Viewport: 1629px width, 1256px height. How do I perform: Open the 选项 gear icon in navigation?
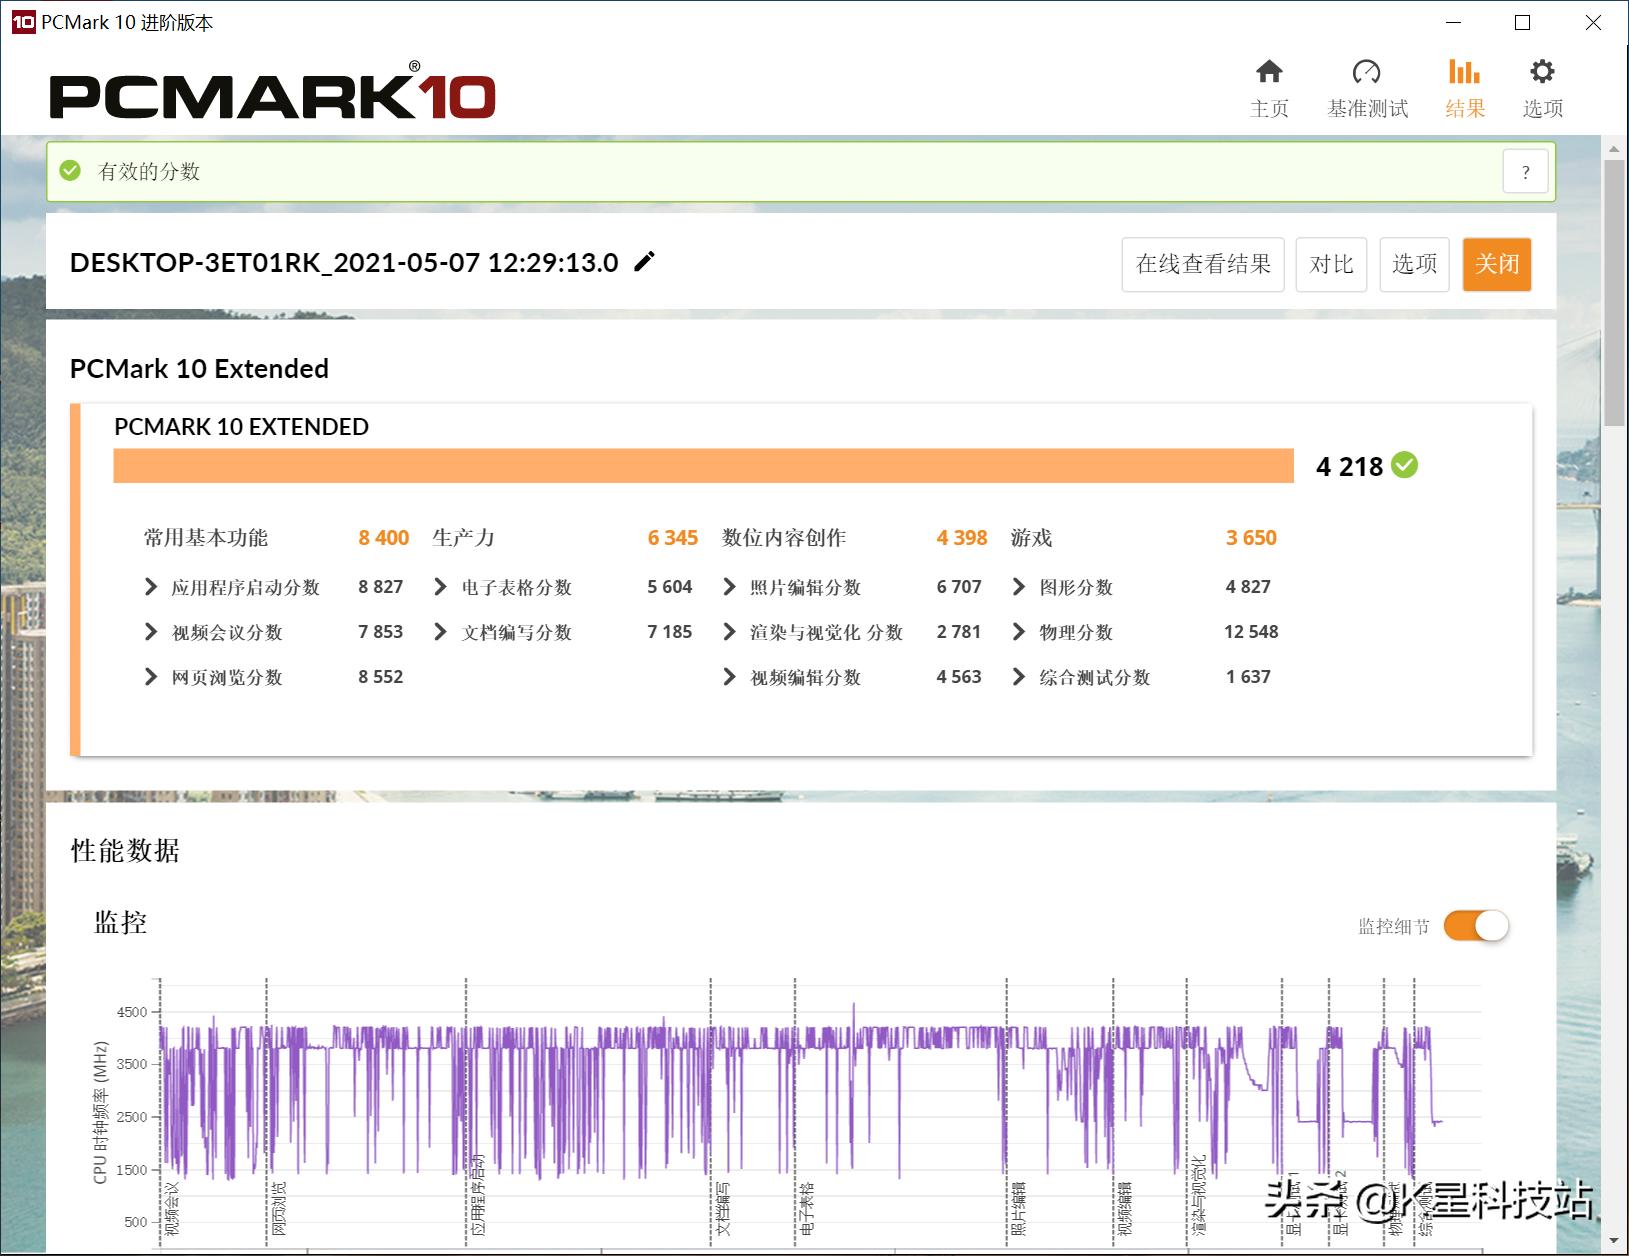point(1542,71)
